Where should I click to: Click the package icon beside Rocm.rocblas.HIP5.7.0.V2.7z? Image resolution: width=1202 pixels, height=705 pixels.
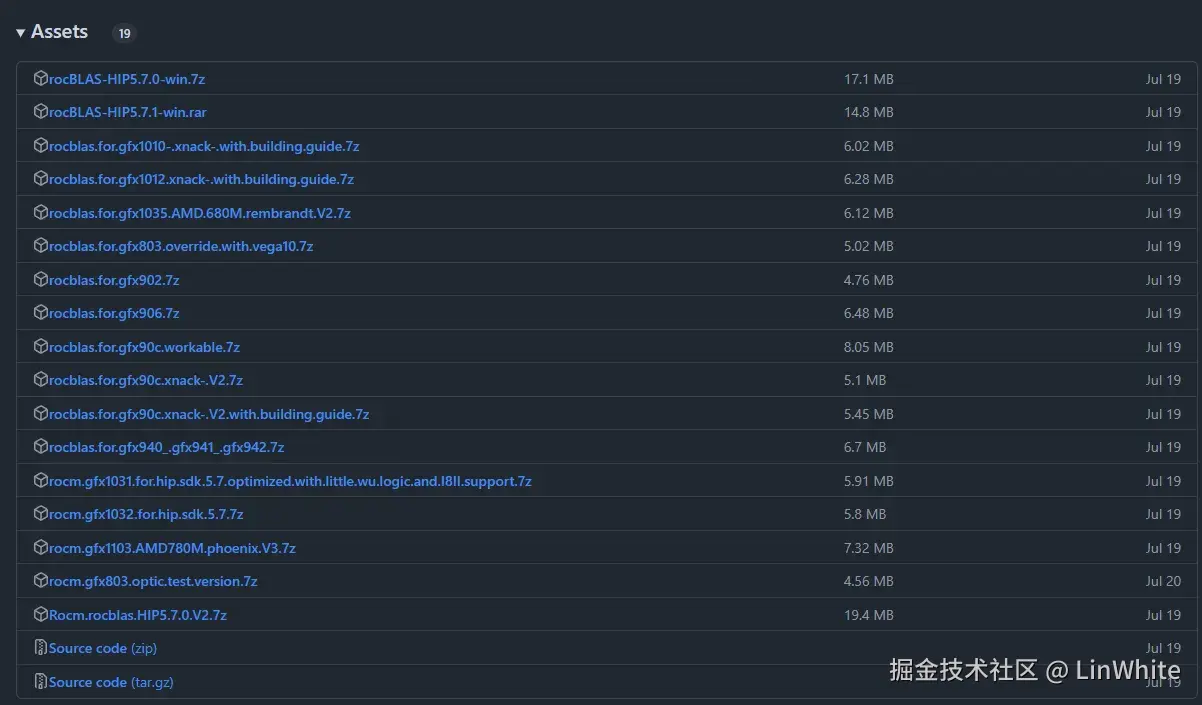click(40, 614)
